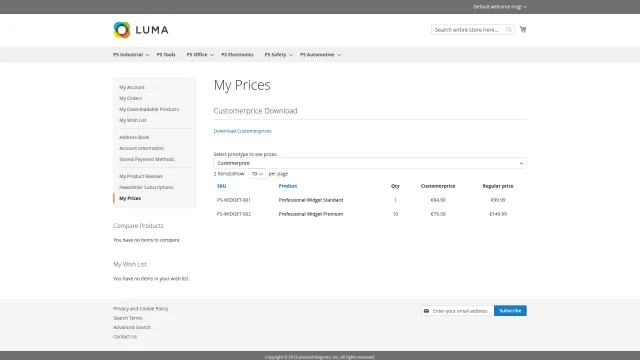Screen dimensions: 640x360
Task: Open Advanced Search footer link
Action: [x=132, y=327]
